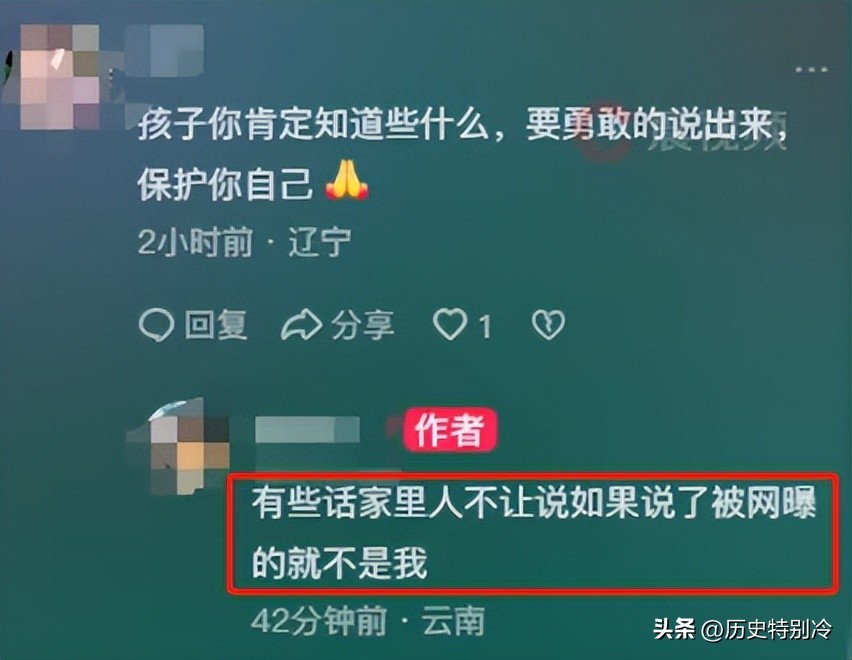
Task: Click the share arrow icon
Action: tap(301, 325)
